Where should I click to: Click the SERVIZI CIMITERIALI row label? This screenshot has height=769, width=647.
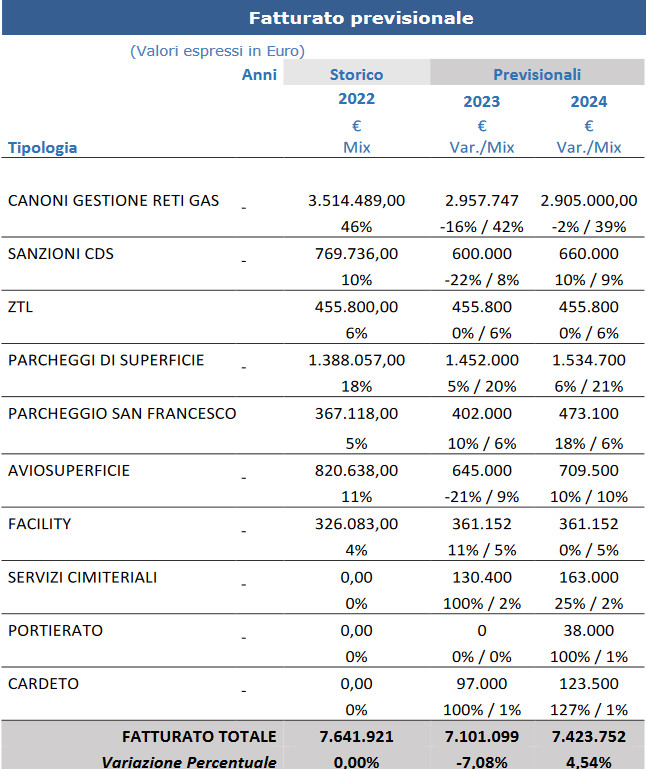[82, 577]
